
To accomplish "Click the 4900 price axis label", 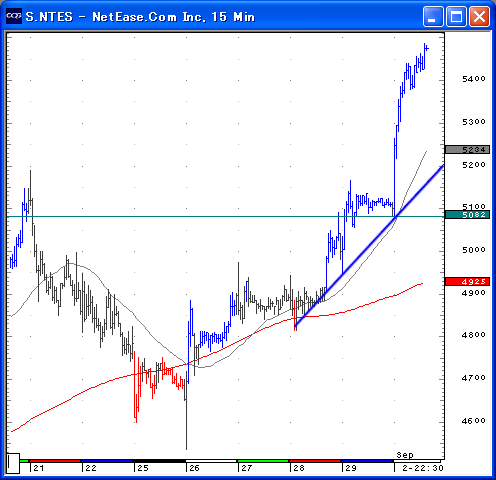I will tap(474, 293).
